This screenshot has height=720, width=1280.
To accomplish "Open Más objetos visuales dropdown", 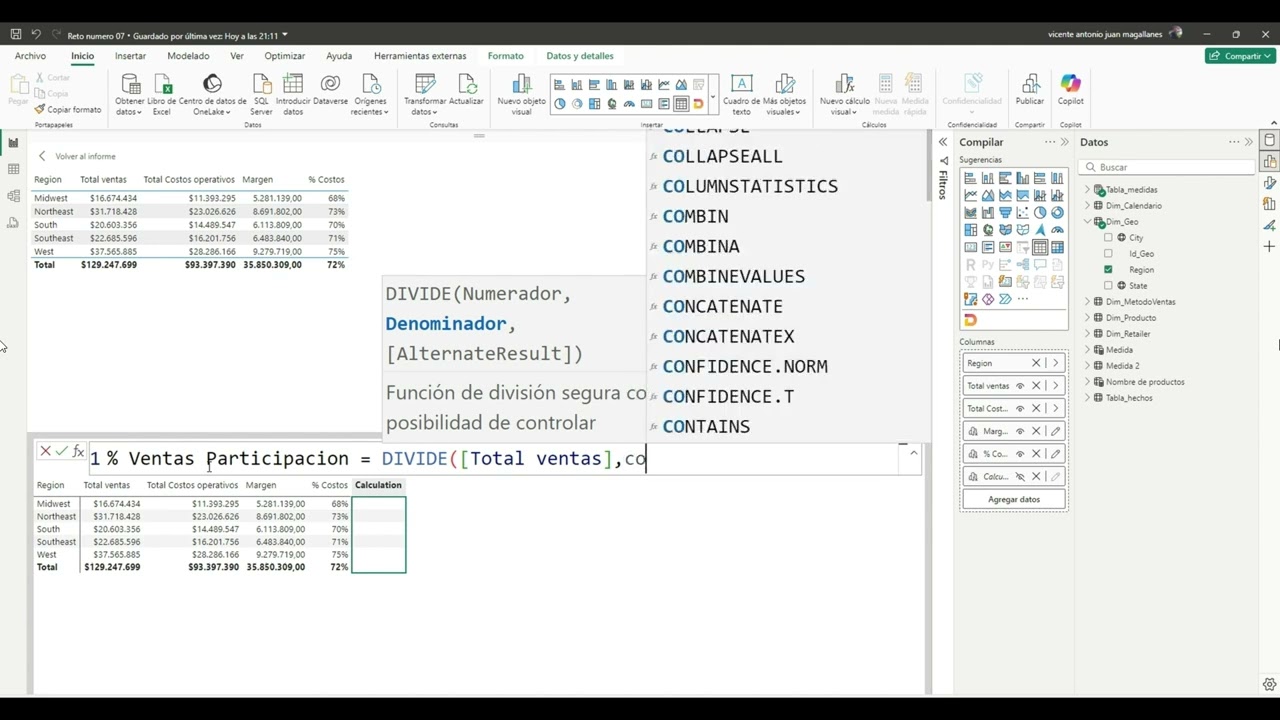I will point(783,96).
